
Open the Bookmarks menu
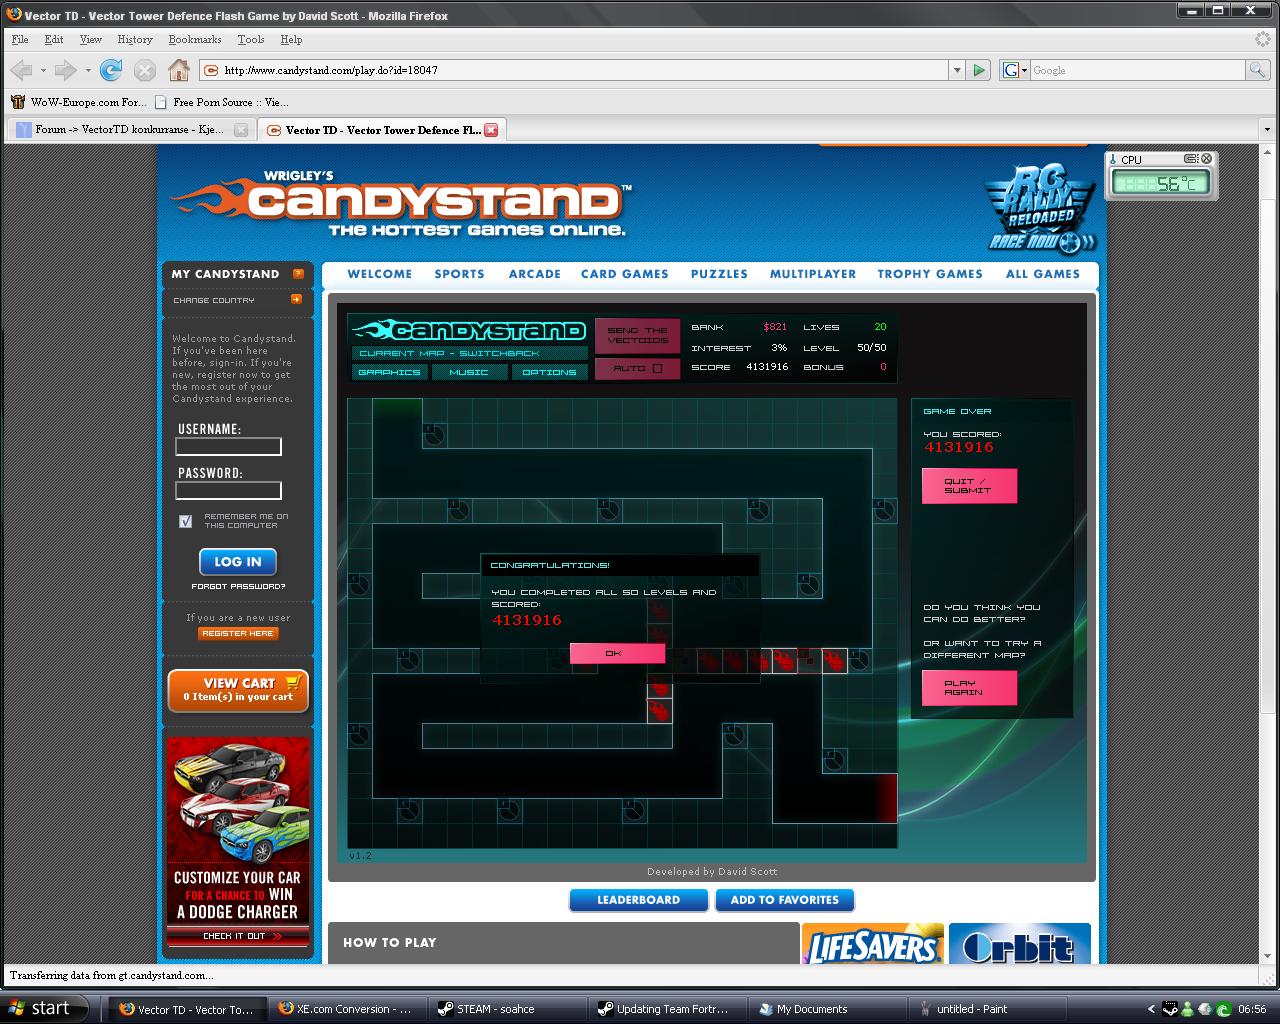(195, 40)
